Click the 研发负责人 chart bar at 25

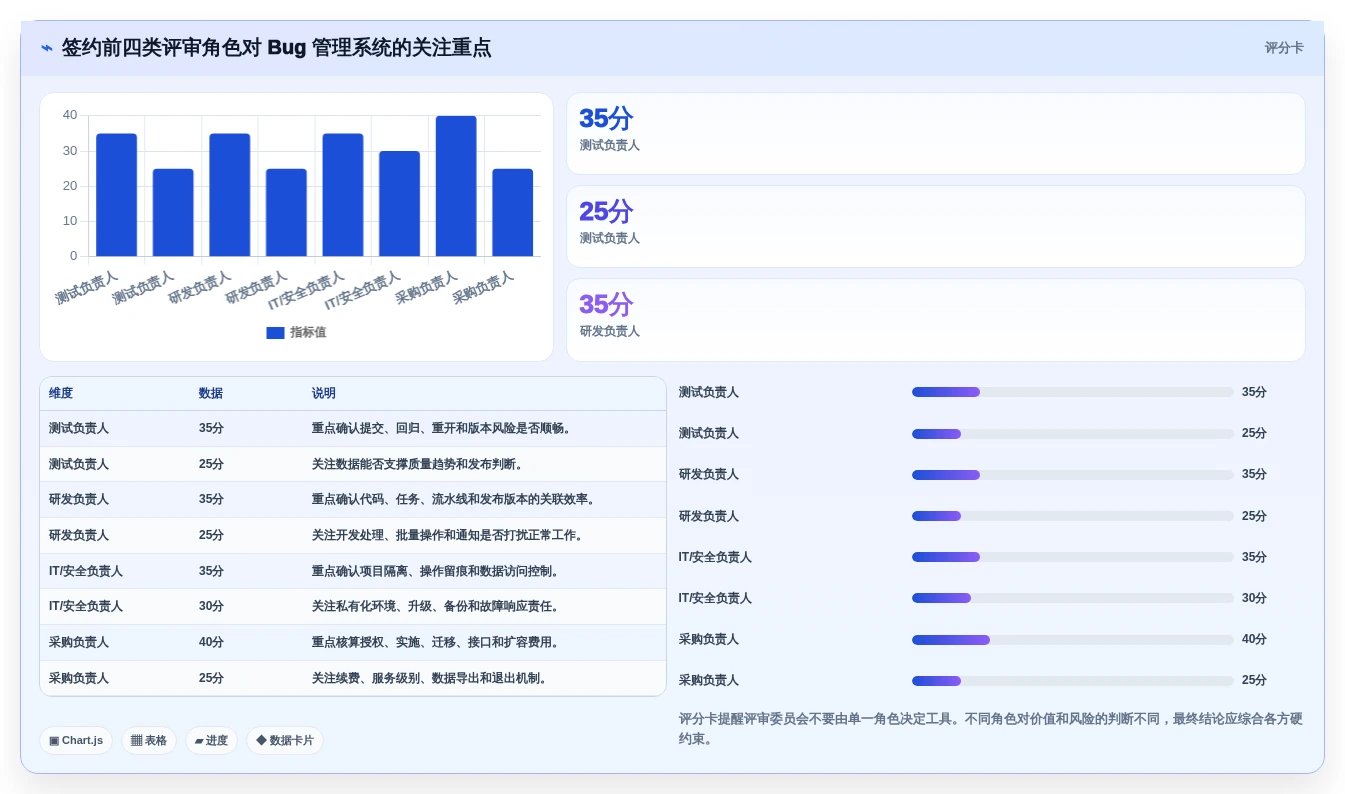(x=286, y=213)
